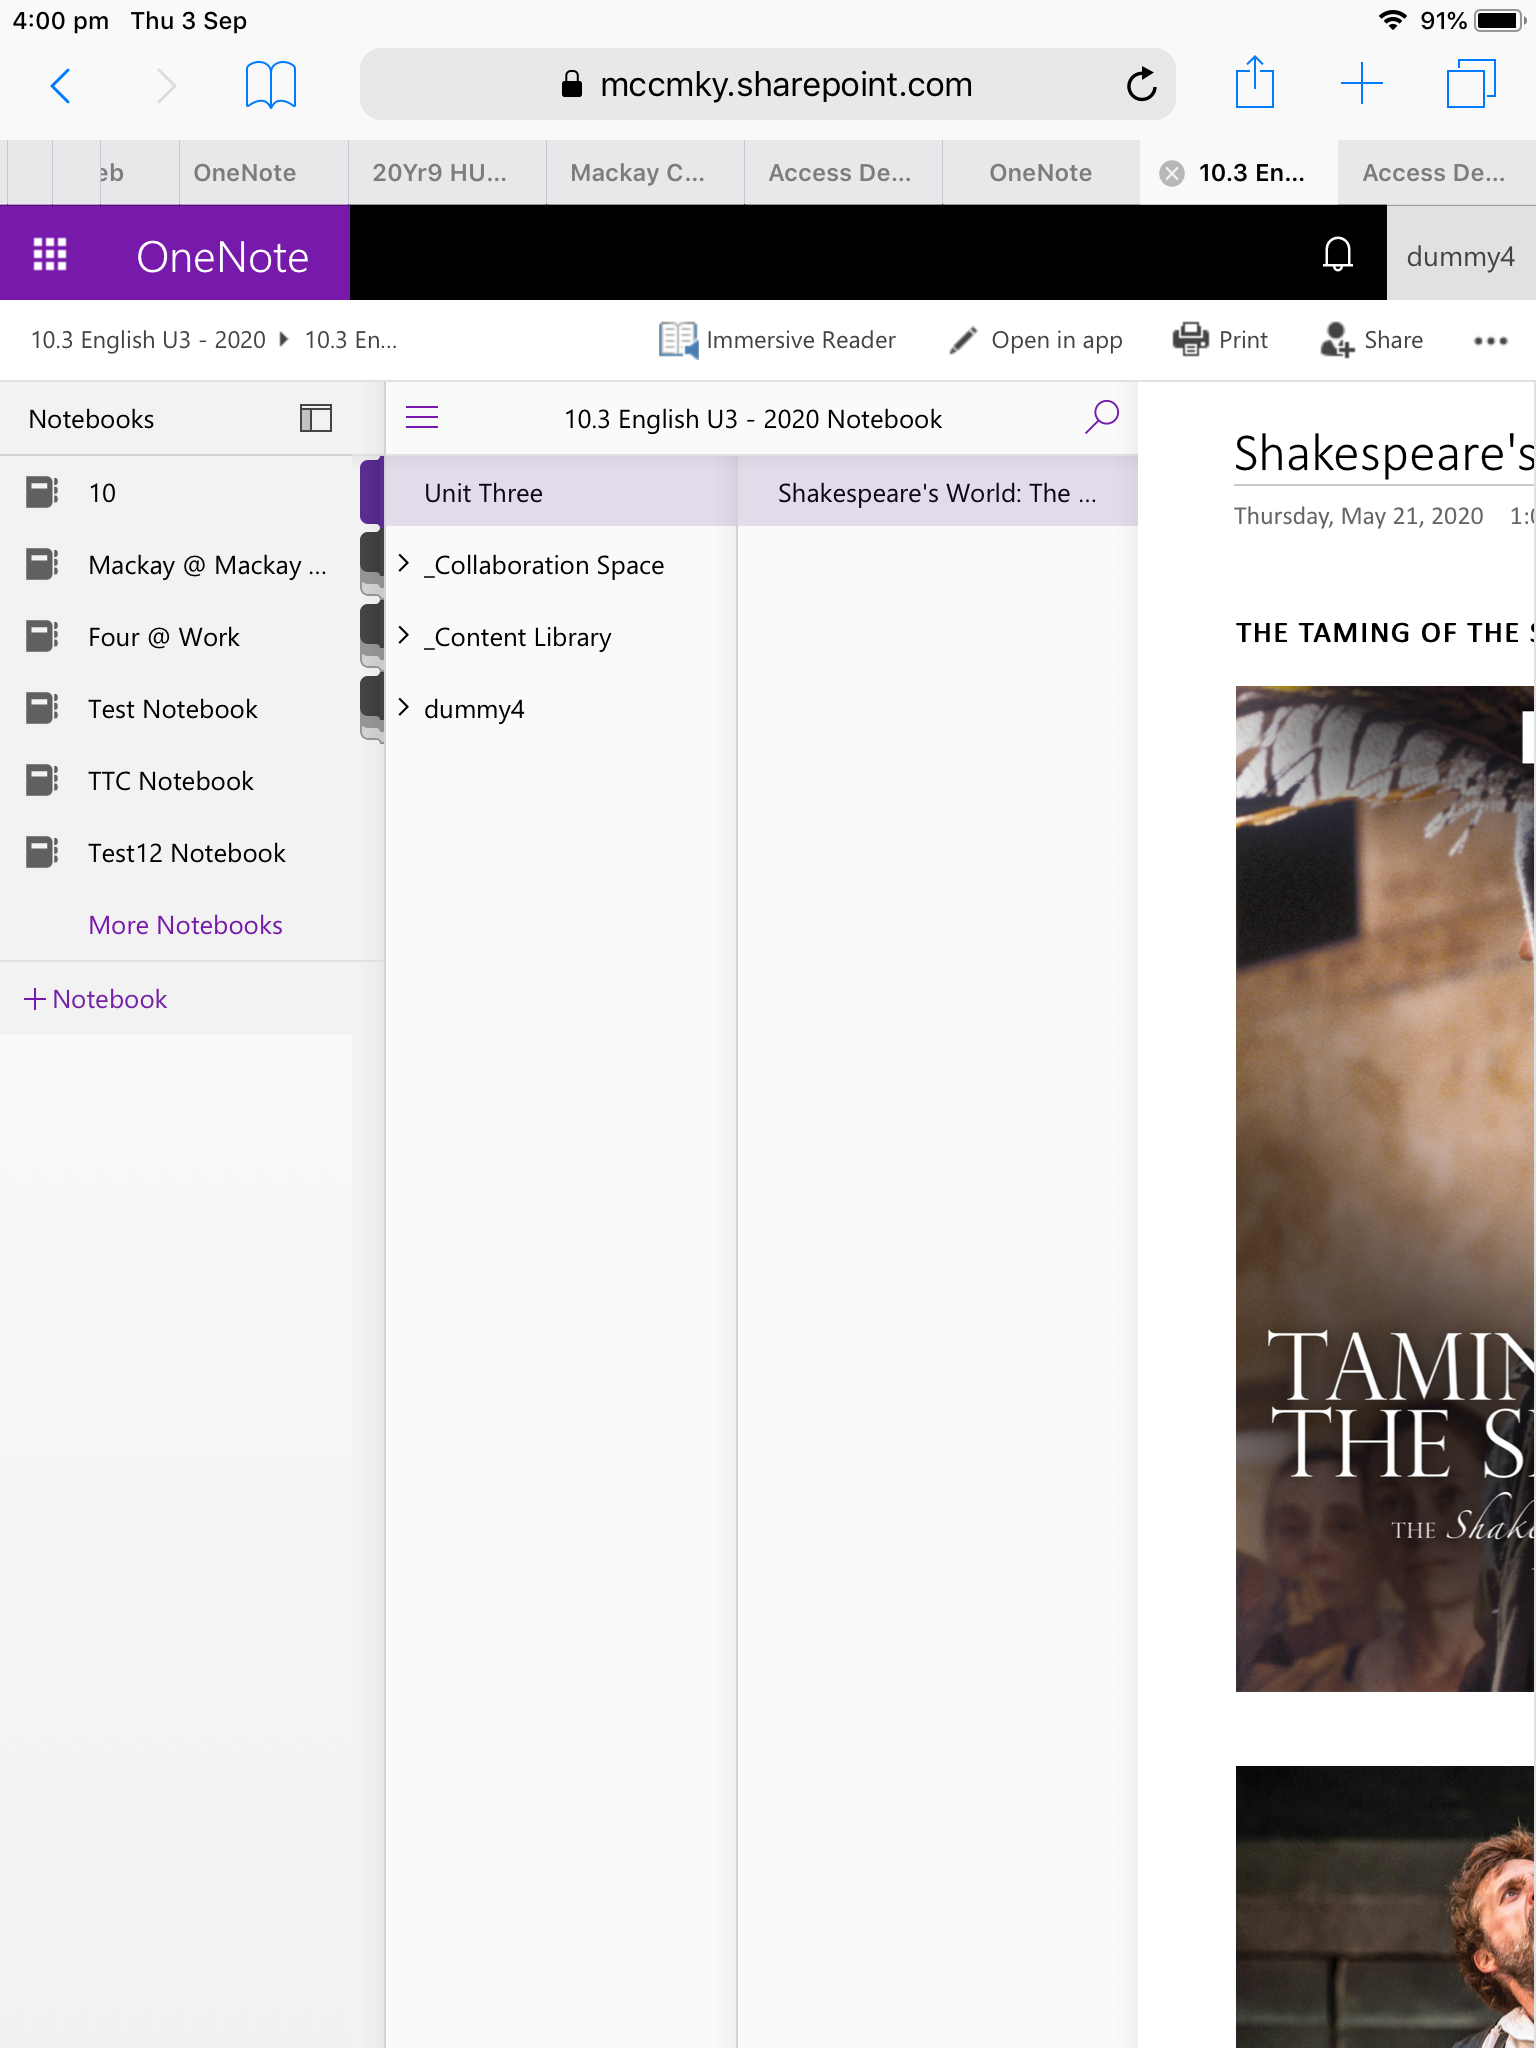The image size is (1536, 2048).
Task: Open Four @ Work notebook
Action: click(164, 637)
